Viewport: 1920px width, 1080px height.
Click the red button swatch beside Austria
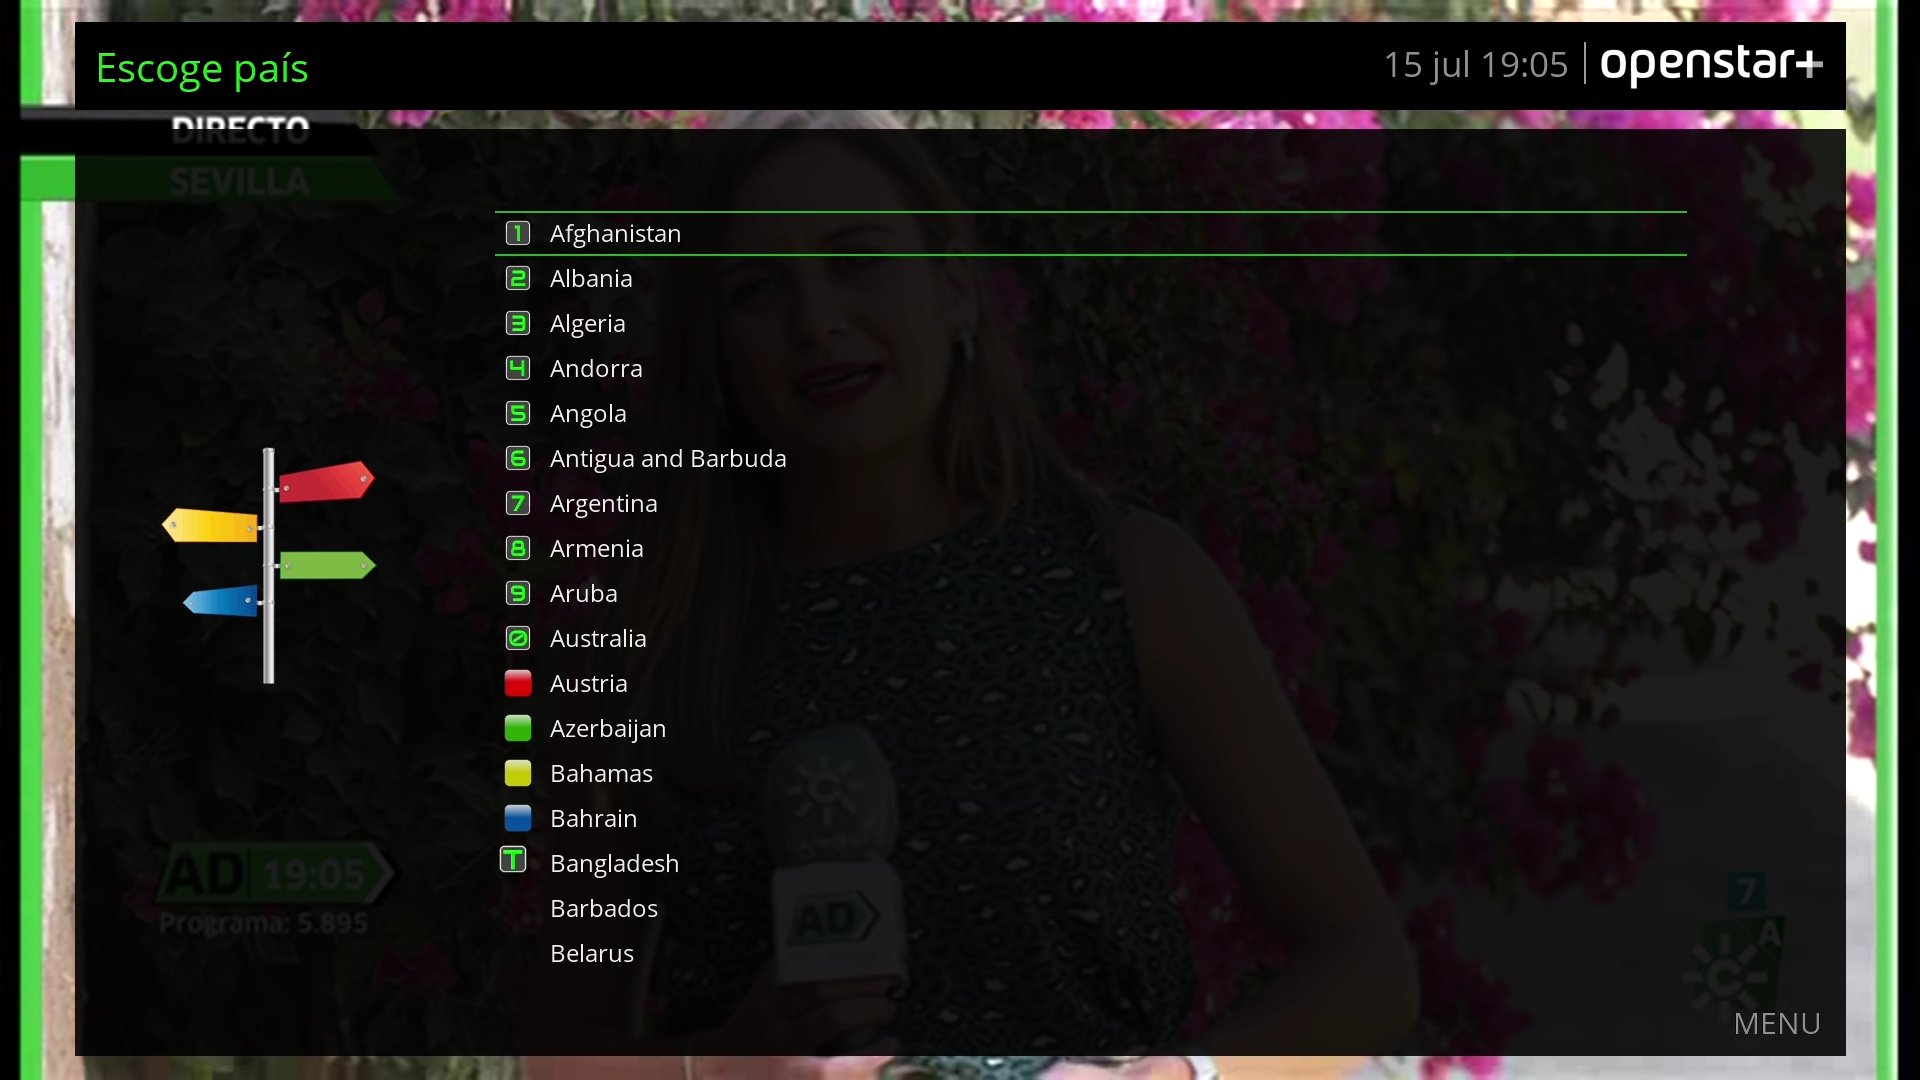517,683
